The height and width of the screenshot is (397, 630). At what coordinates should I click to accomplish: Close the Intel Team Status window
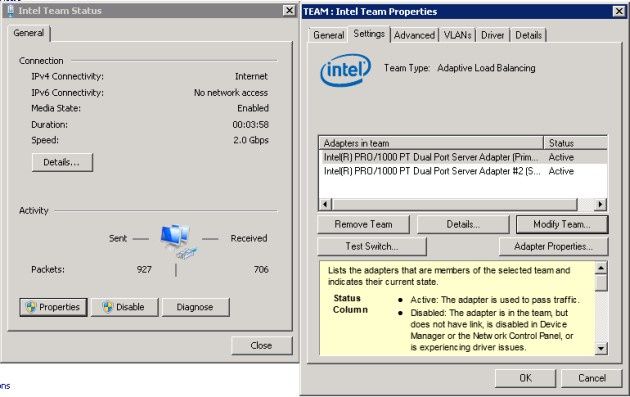[x=289, y=10]
